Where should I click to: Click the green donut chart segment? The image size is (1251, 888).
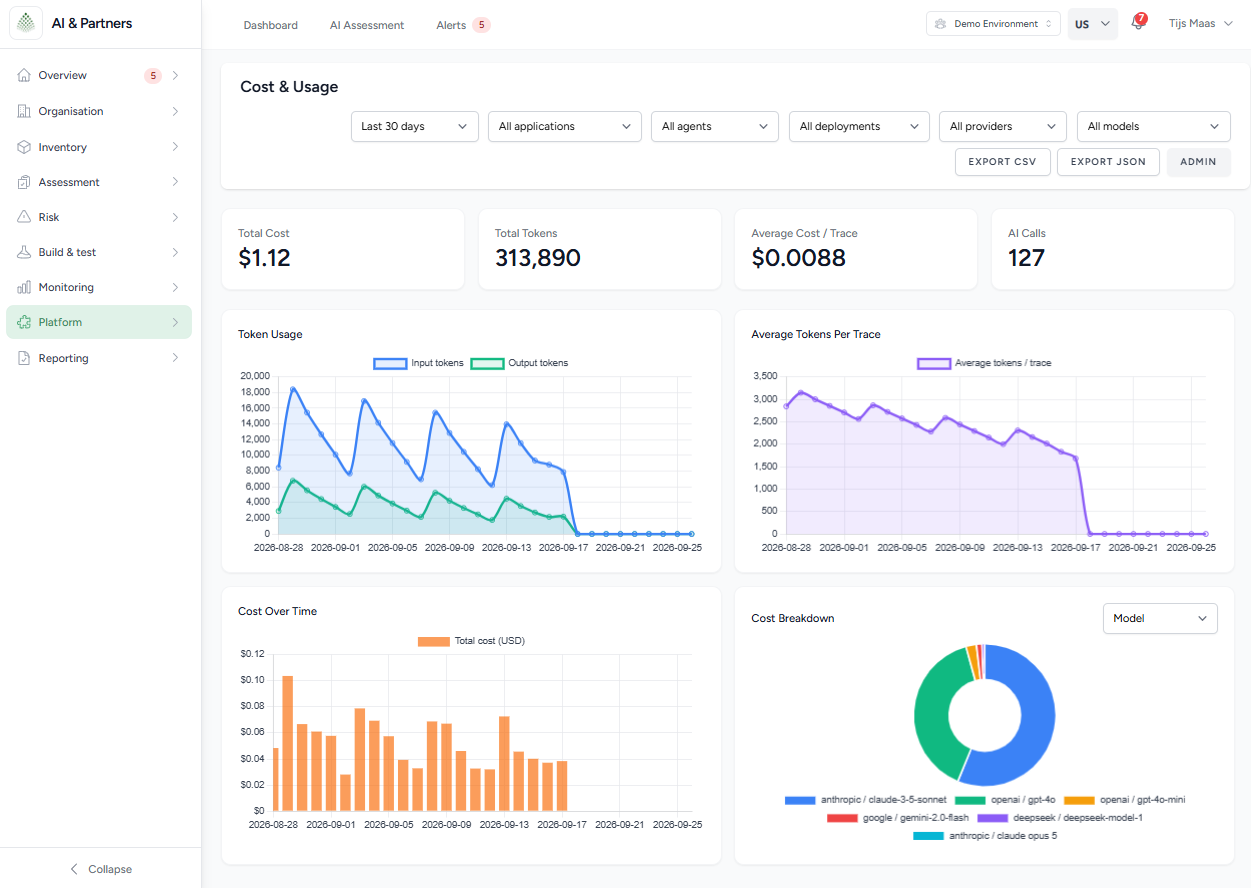[932, 715]
